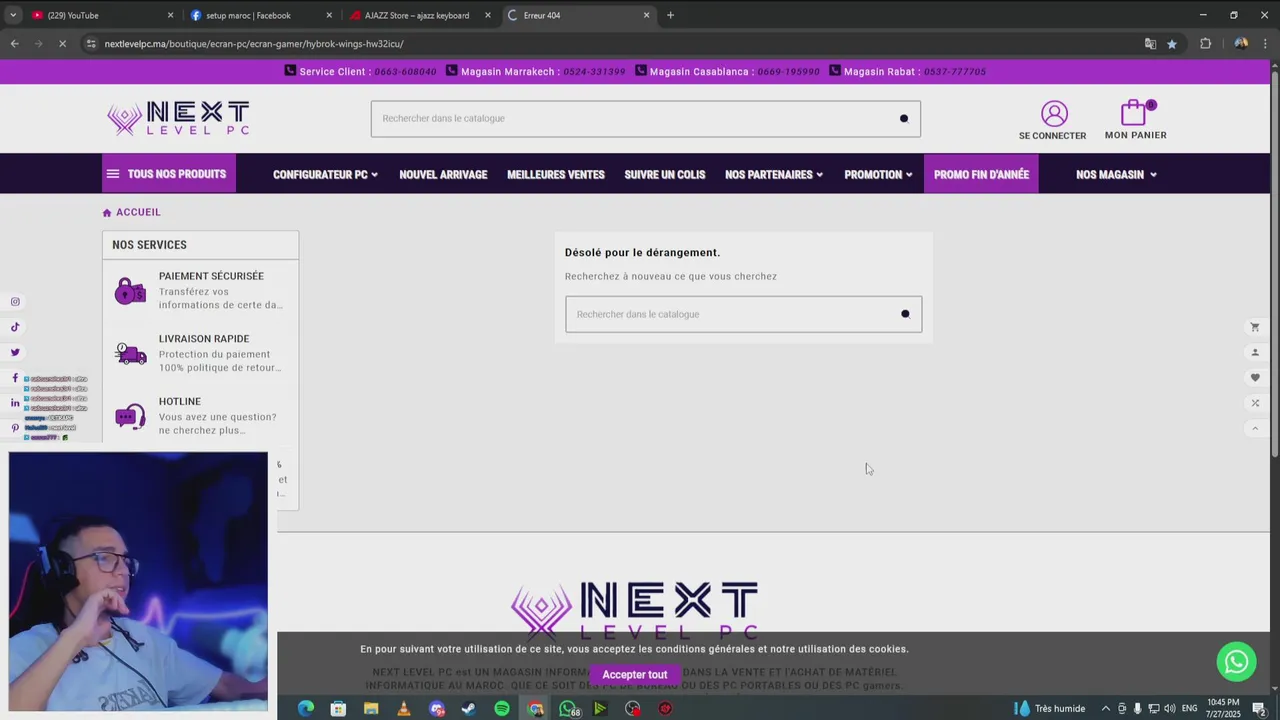This screenshot has width=1280, height=720.
Task: Open File Explorer from the taskbar
Action: point(371,709)
